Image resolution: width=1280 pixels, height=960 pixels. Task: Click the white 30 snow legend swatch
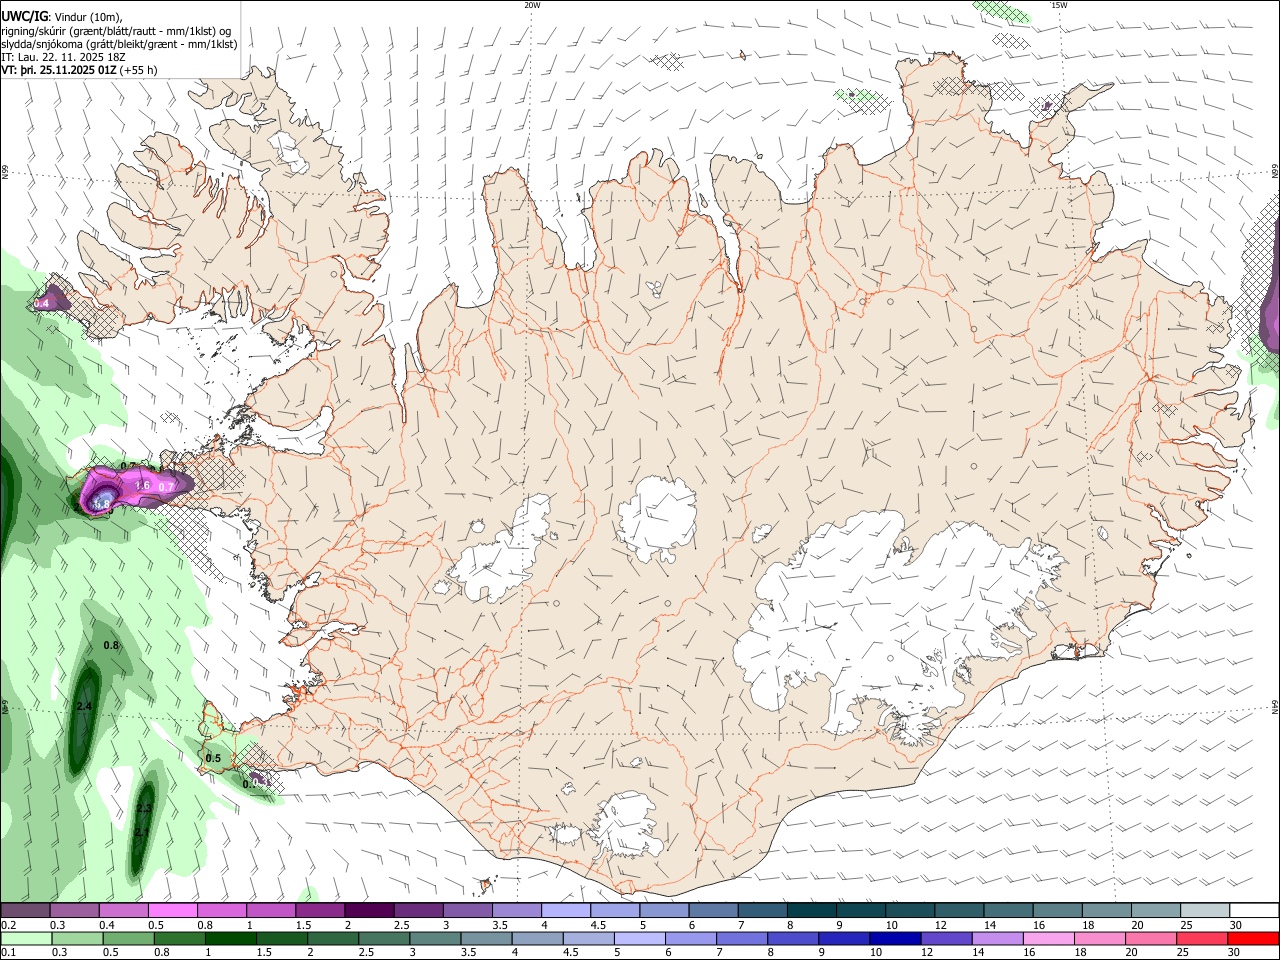click(x=1255, y=911)
